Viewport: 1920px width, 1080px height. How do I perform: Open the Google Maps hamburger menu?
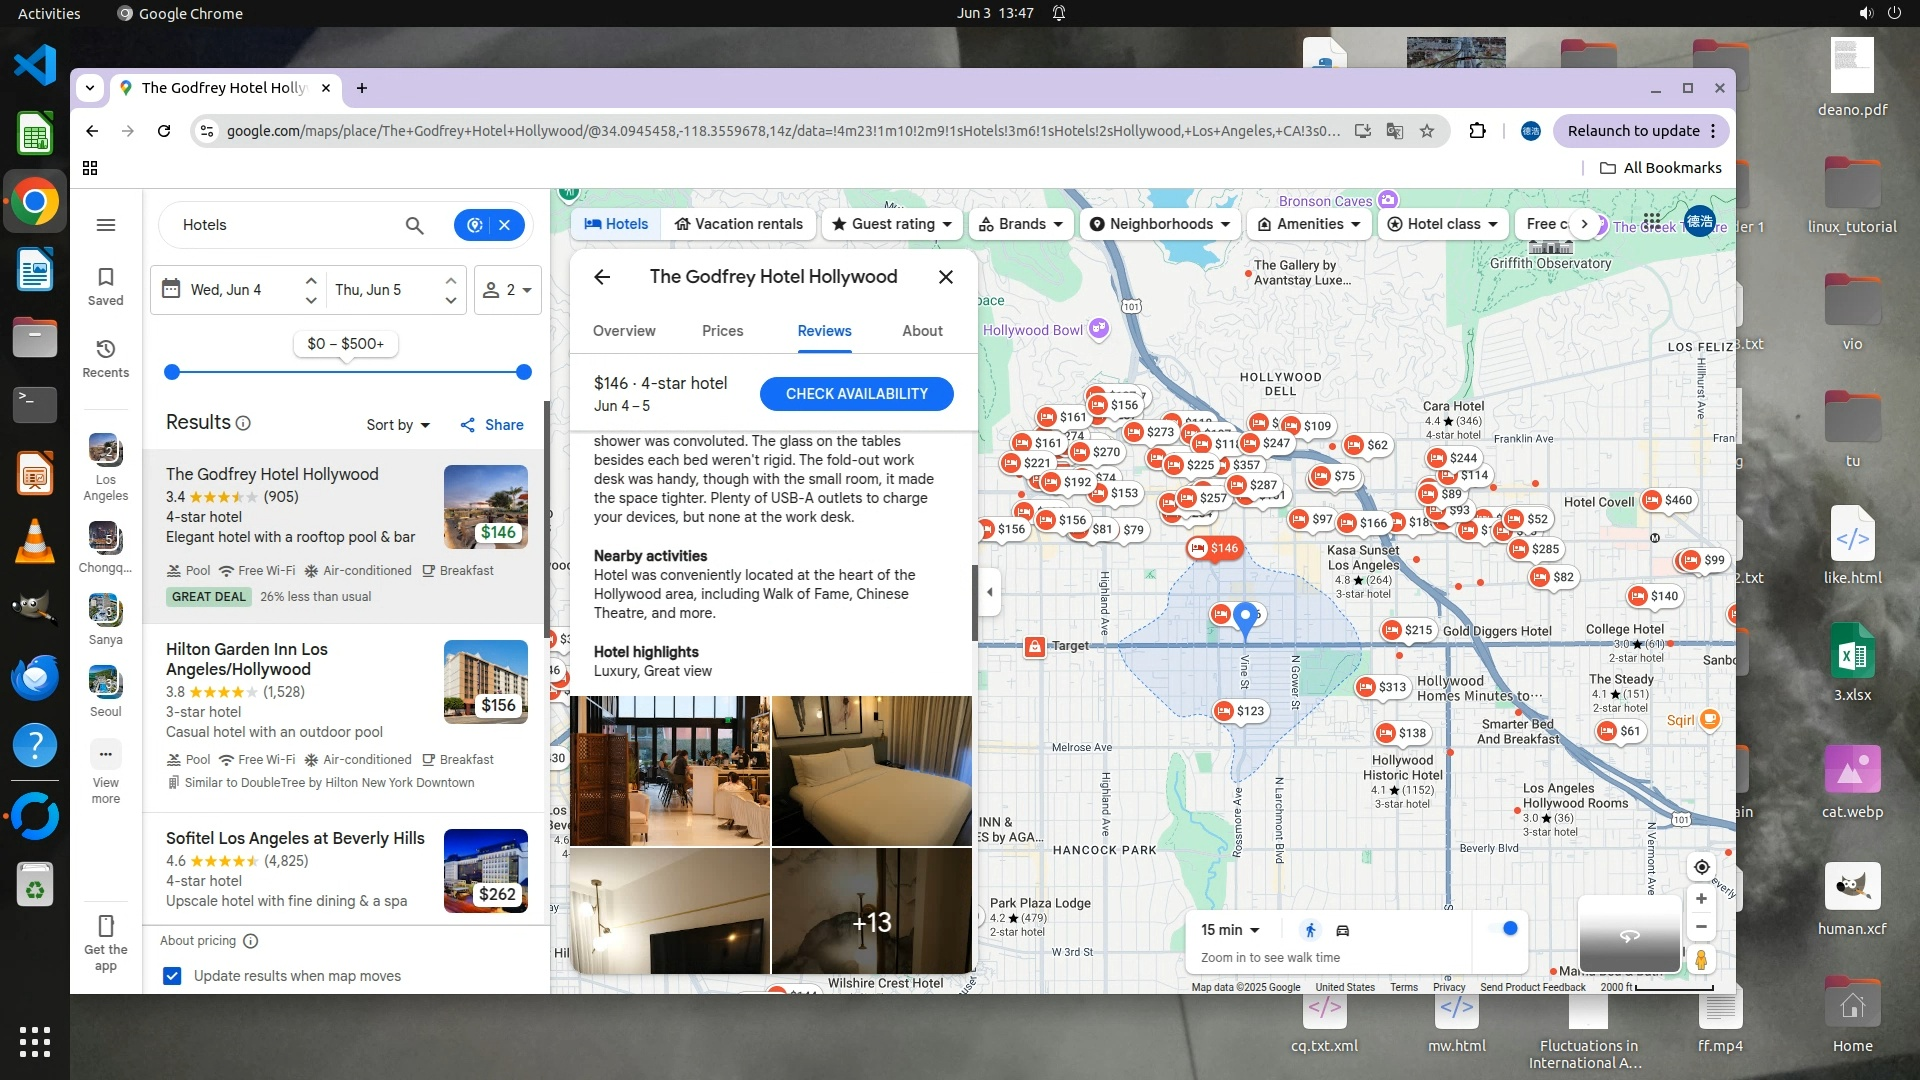pos(106,225)
